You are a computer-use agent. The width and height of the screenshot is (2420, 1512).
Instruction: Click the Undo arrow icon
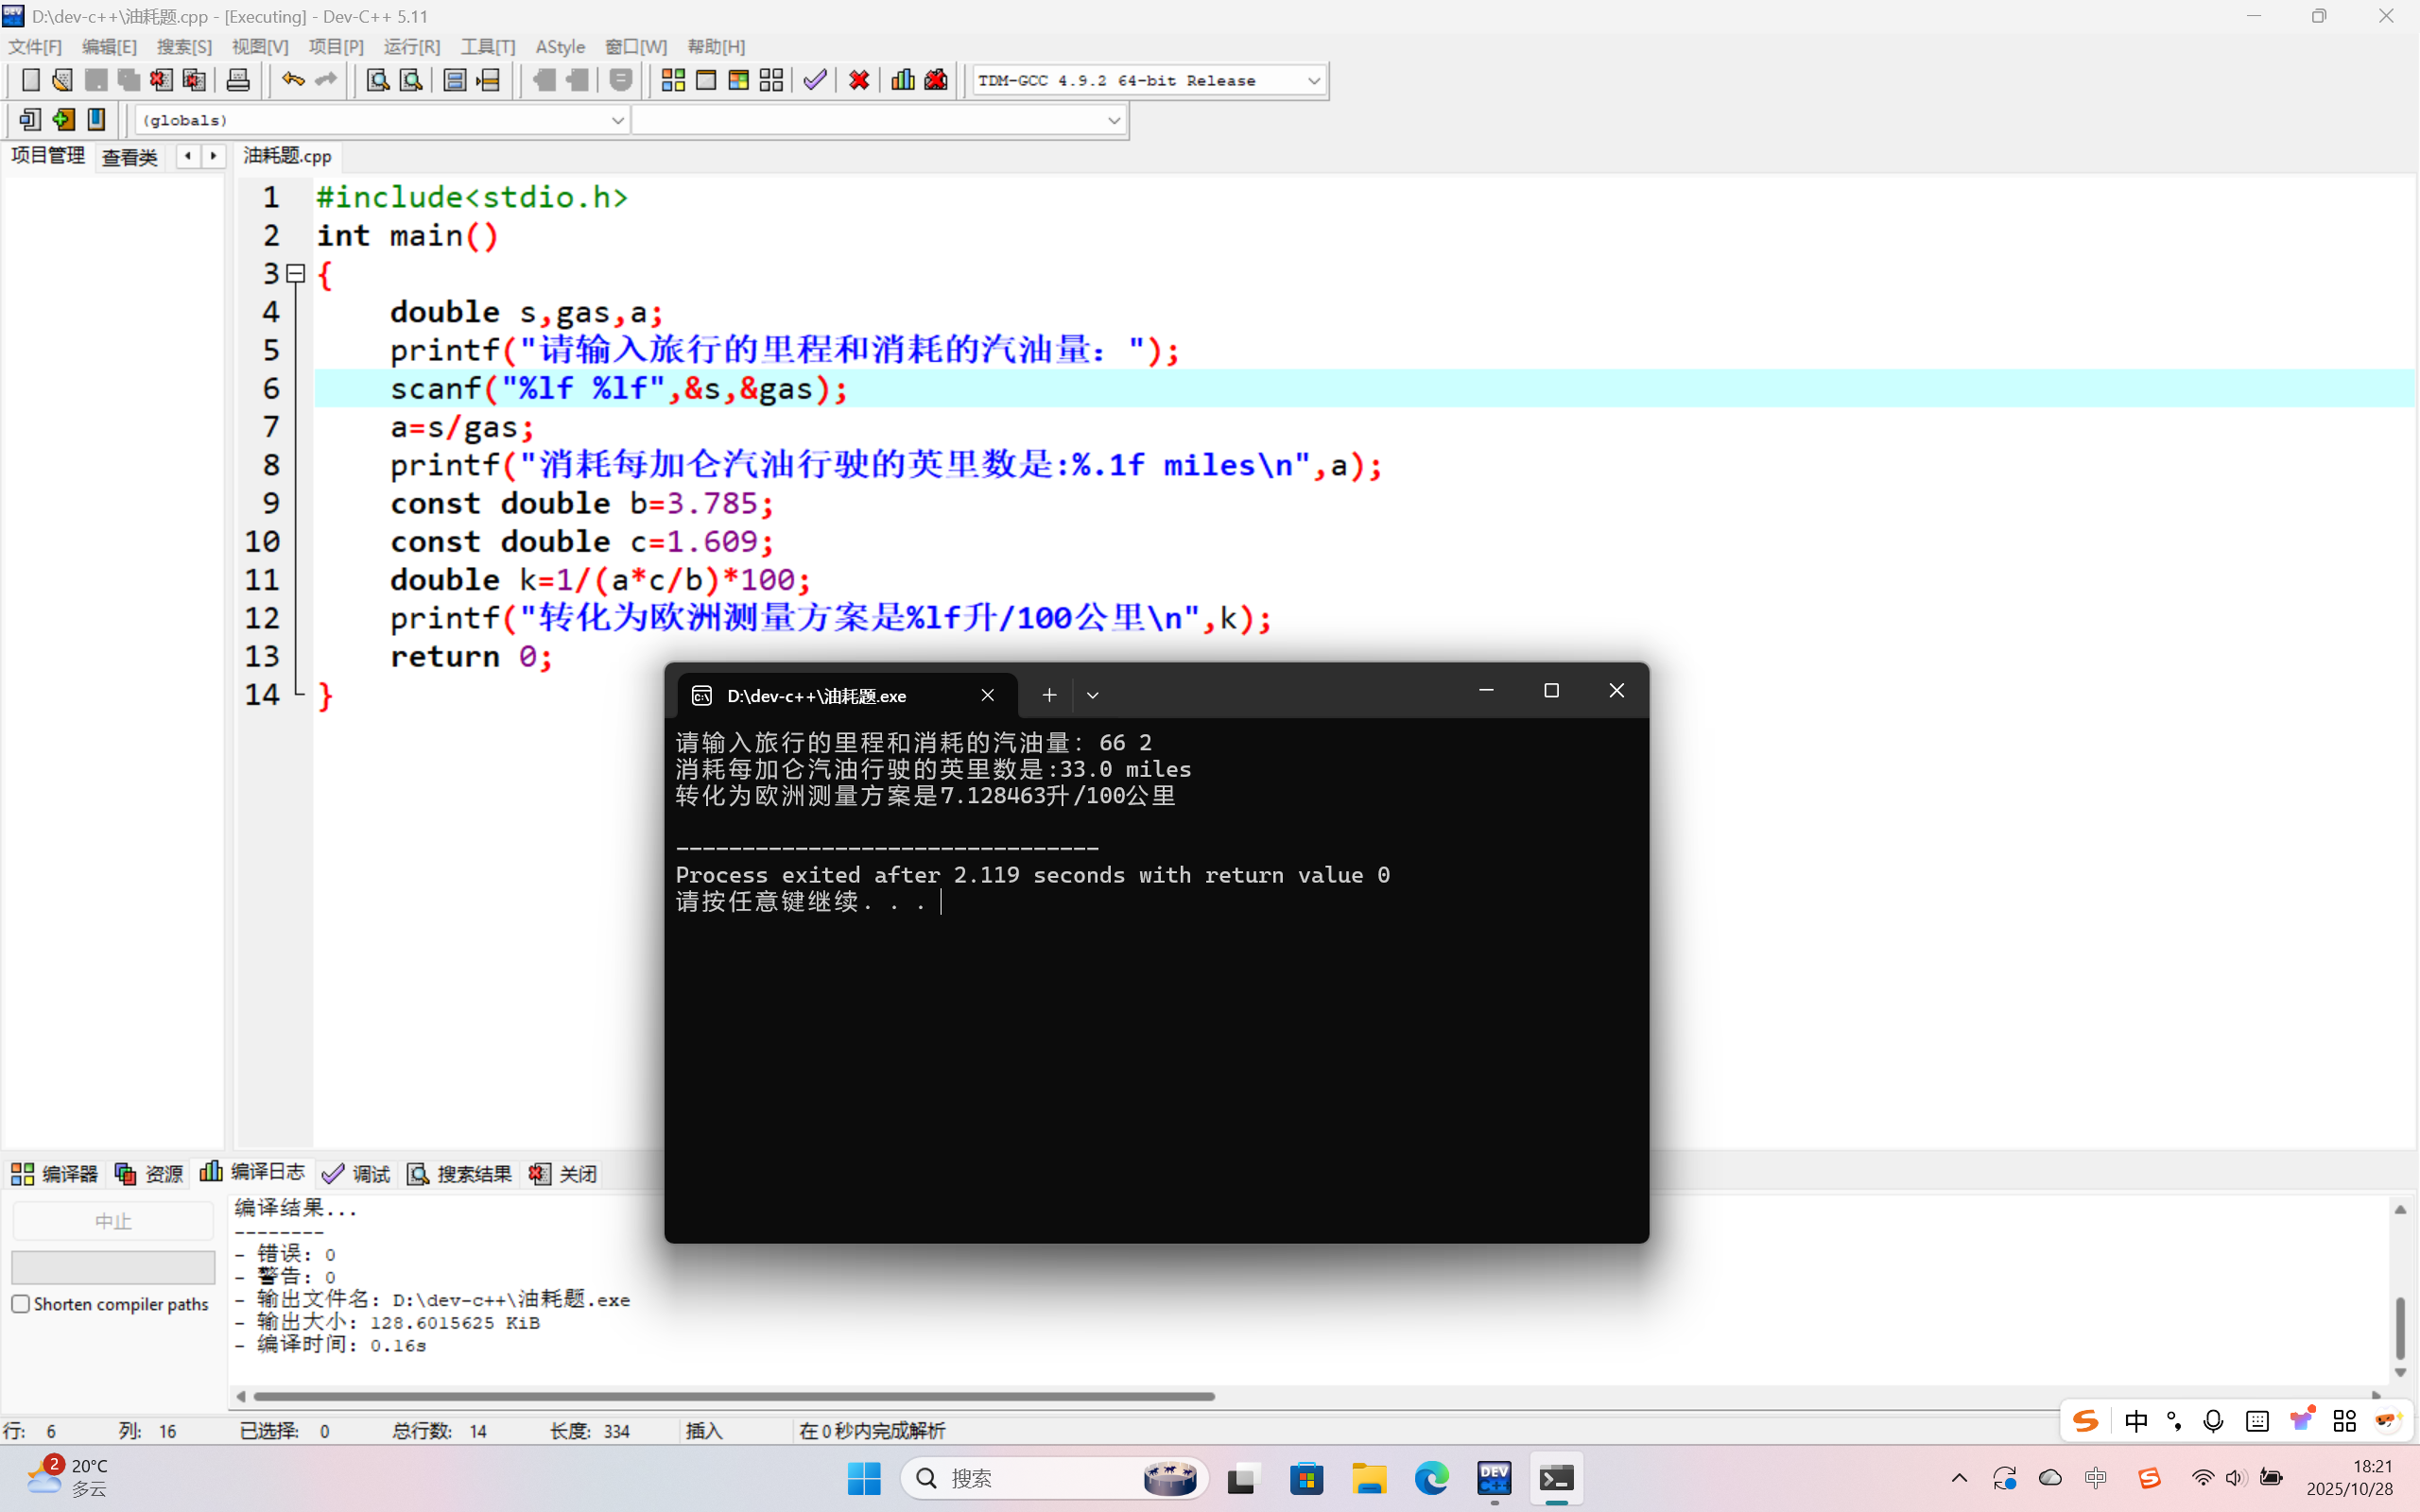(x=292, y=80)
